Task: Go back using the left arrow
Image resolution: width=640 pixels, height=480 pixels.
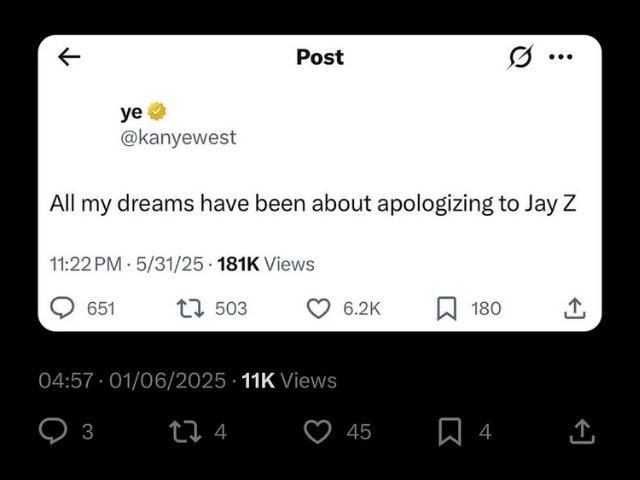Action: coord(69,57)
